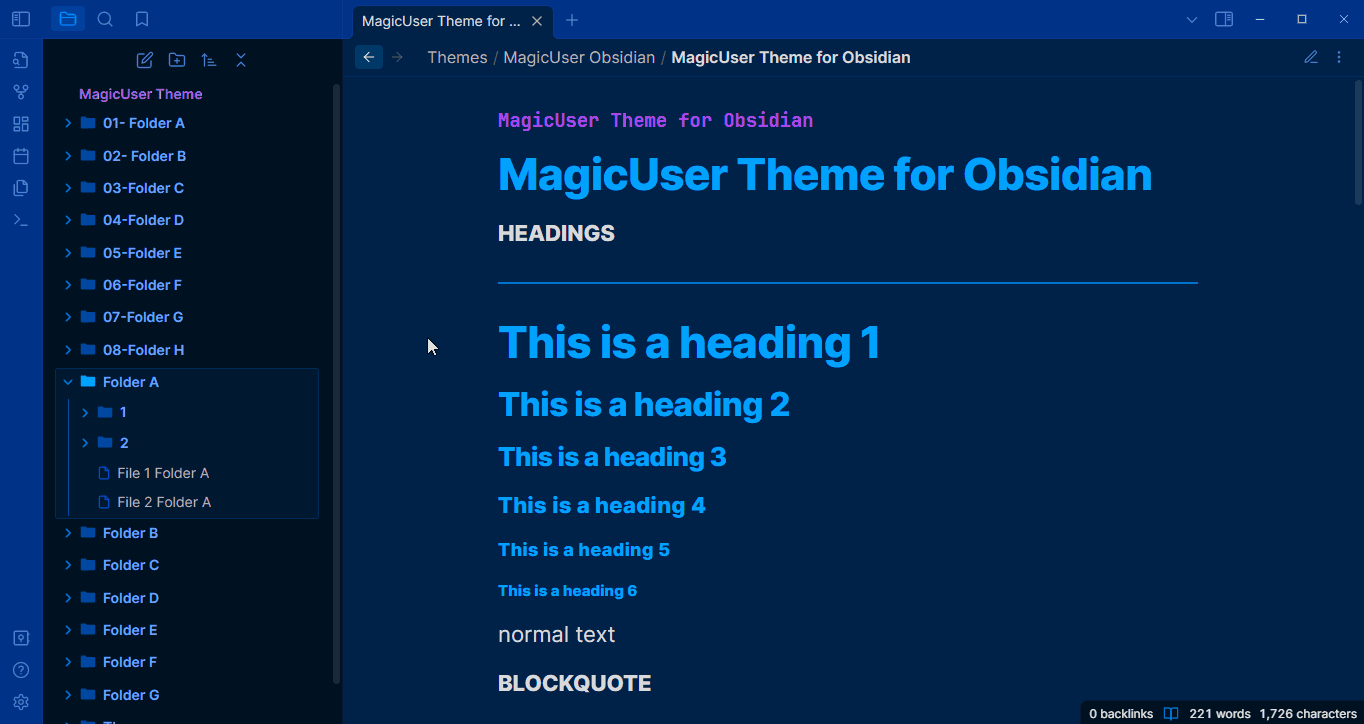
Task: Change the file explorer sort order
Action: (209, 60)
